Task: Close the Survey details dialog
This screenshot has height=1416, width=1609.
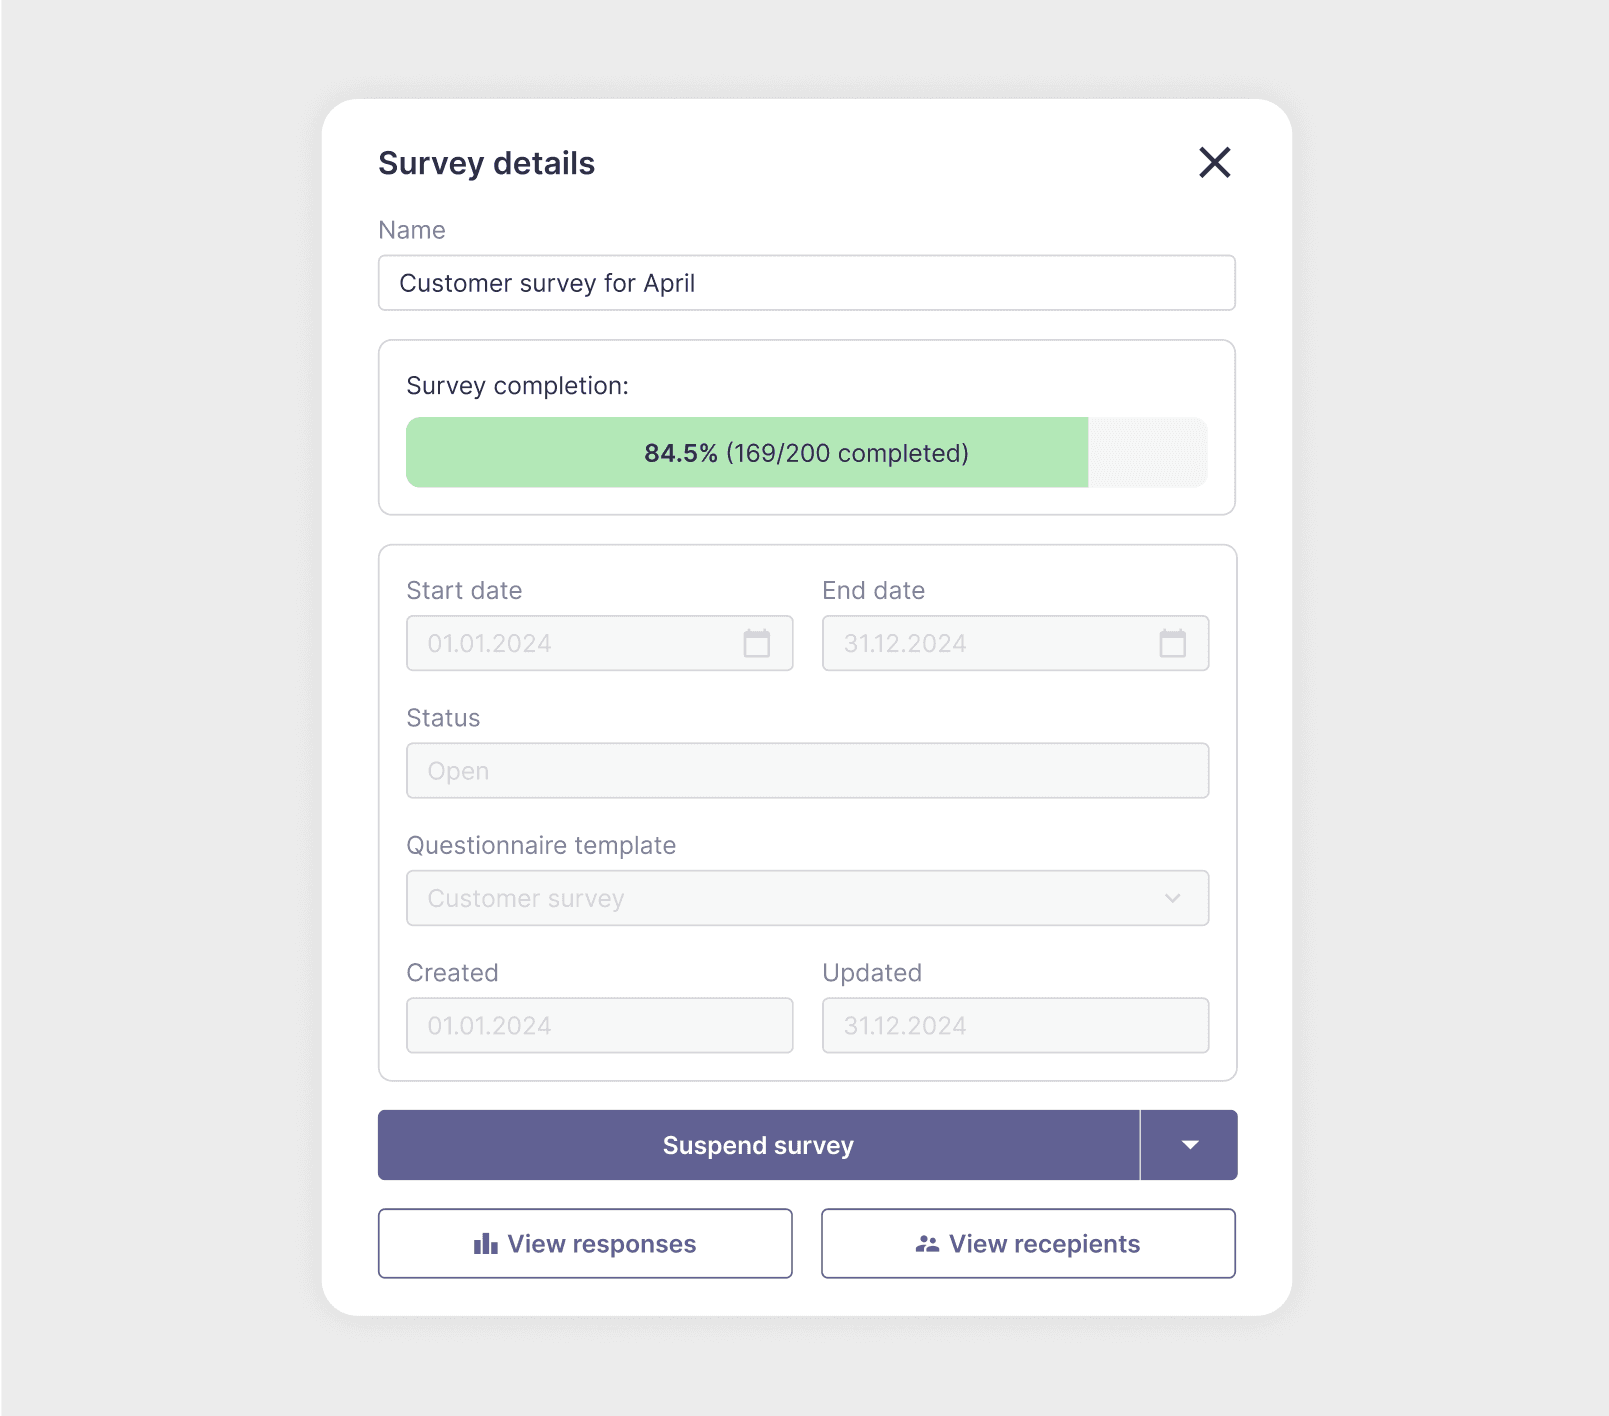Action: click(x=1214, y=163)
